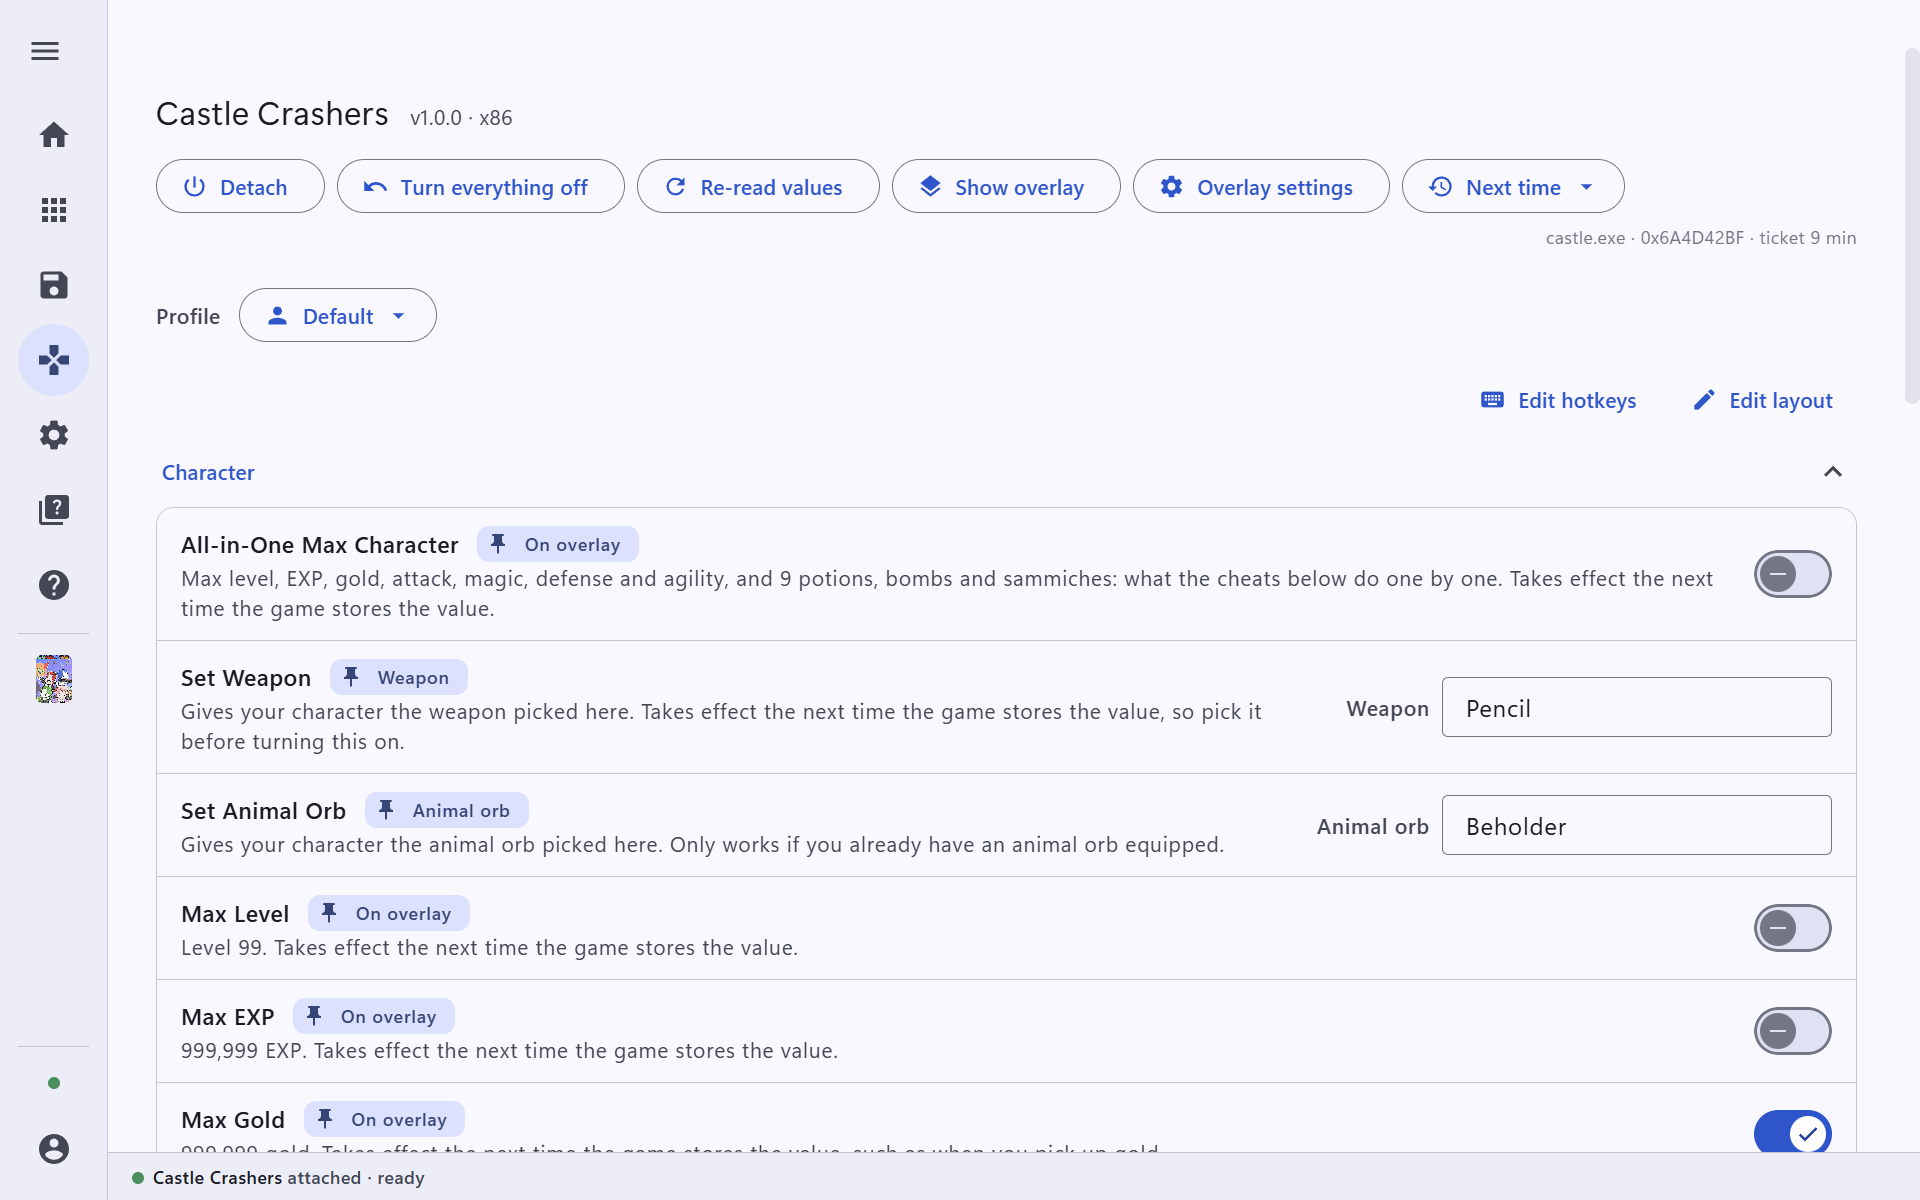Click On overlay chip next to Max EXP
Screen dimensions: 1920x1200
pyautogui.click(x=374, y=1017)
